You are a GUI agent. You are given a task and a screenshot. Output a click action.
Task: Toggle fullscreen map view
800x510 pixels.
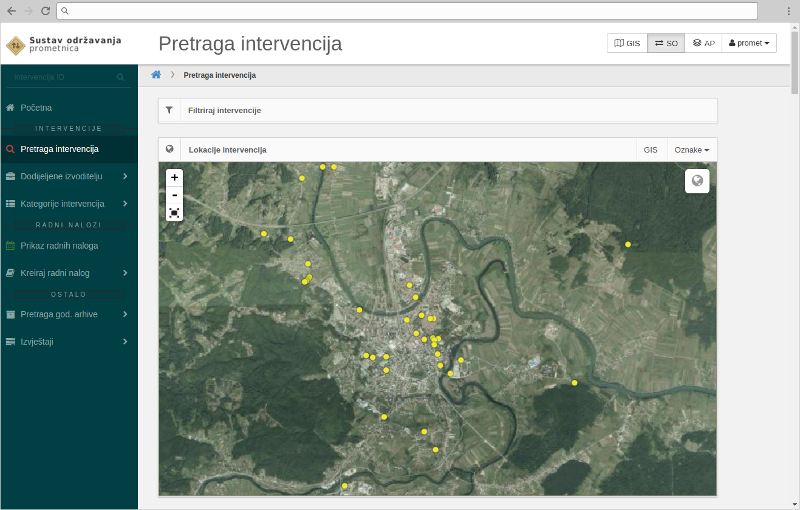[175, 212]
